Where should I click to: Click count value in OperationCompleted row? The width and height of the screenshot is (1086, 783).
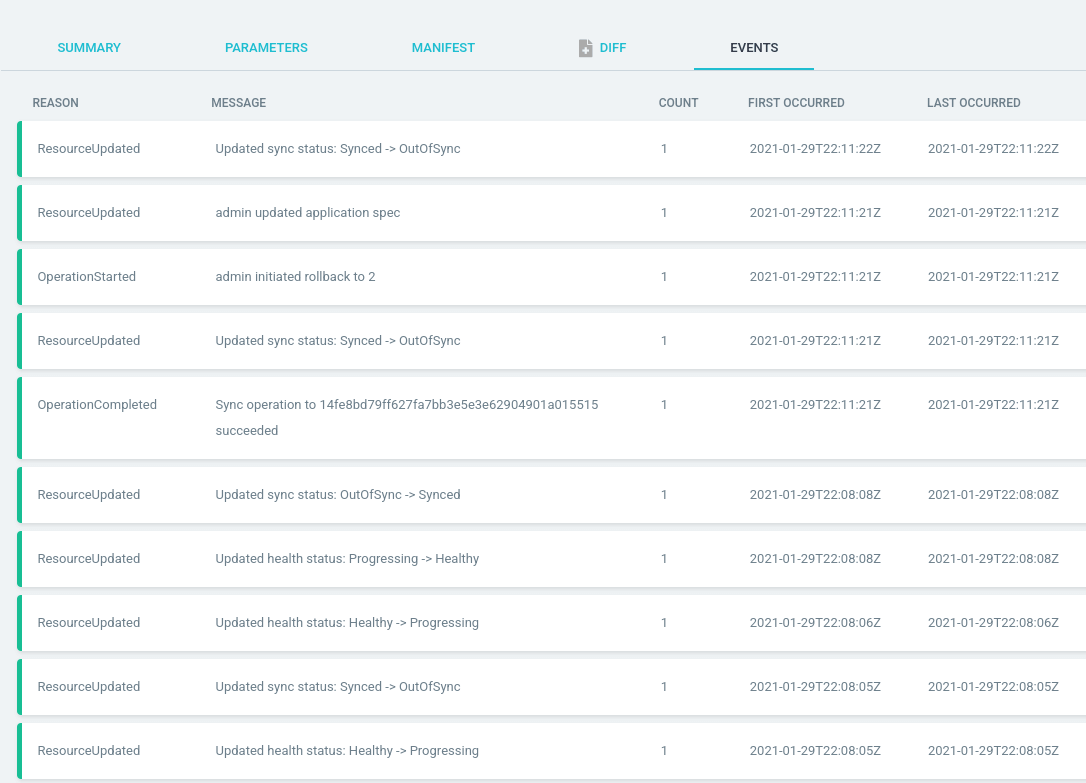(664, 404)
